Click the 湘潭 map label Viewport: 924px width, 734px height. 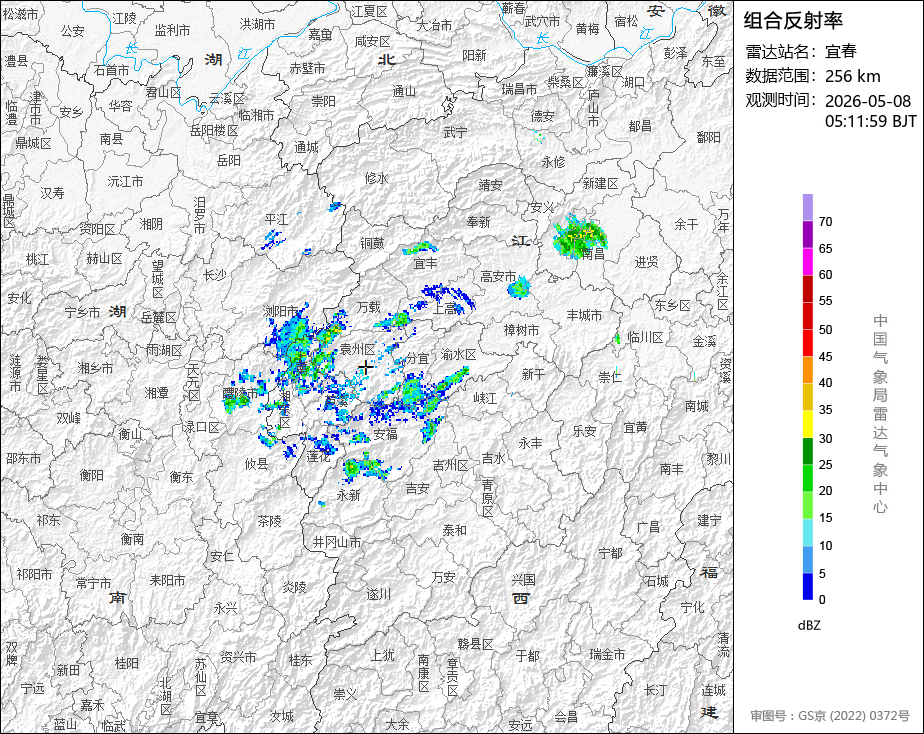click(x=157, y=392)
